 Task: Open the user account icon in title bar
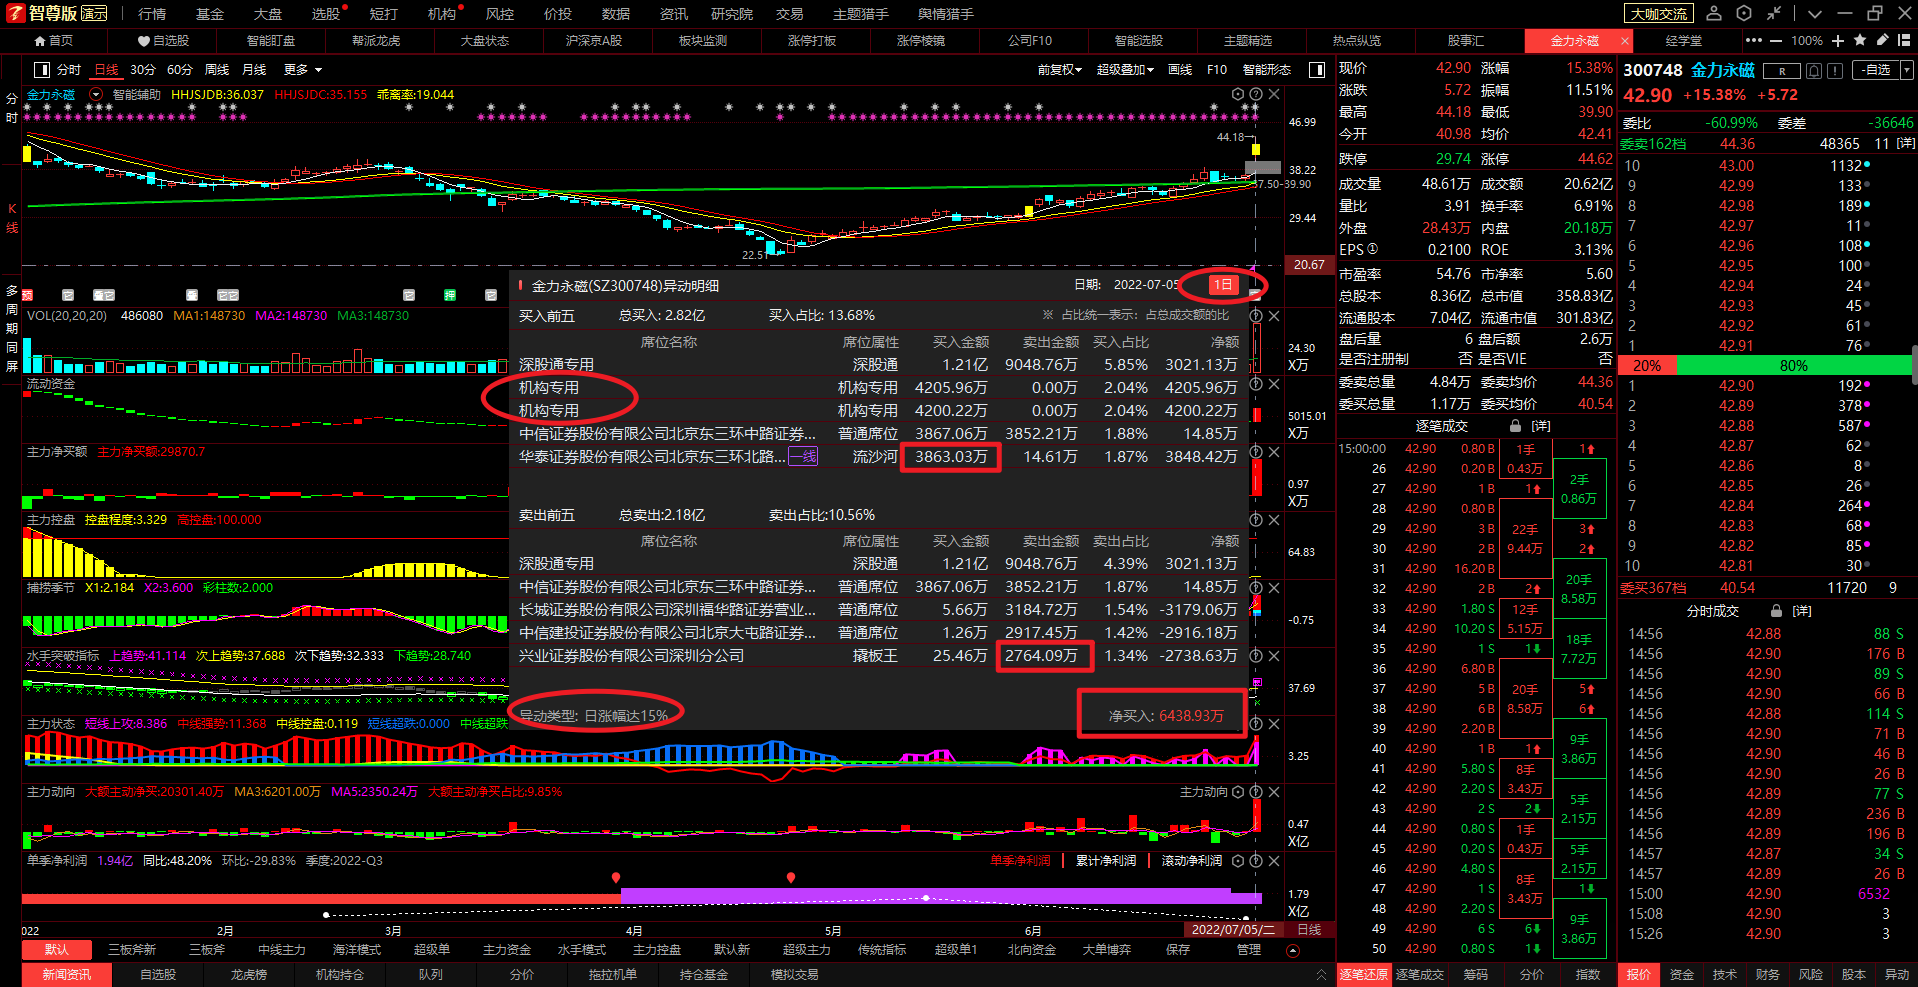point(1714,13)
